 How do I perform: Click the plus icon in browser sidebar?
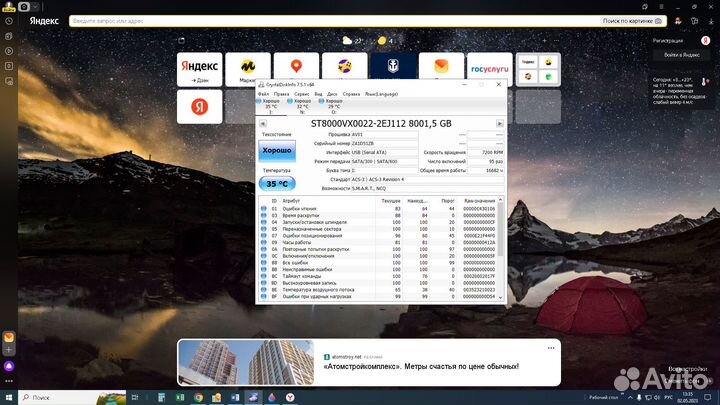9,350
